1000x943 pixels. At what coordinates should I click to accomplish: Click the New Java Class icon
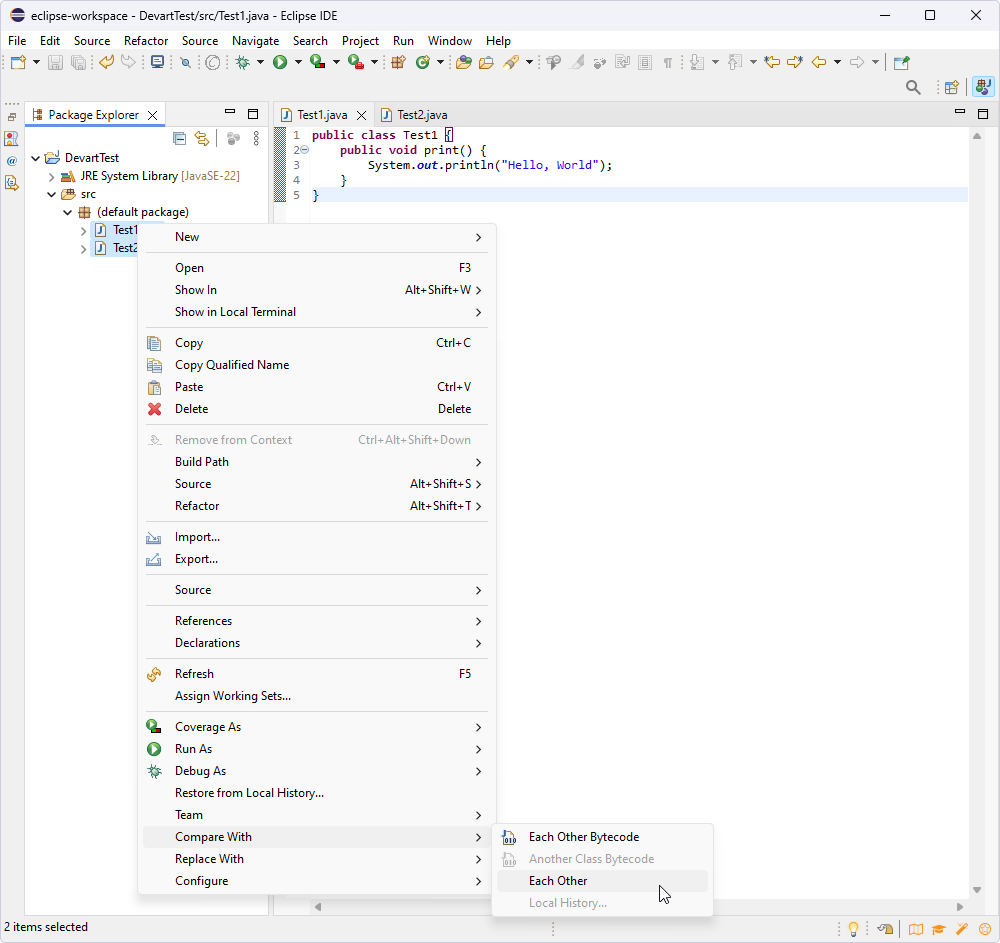pyautogui.click(x=422, y=62)
